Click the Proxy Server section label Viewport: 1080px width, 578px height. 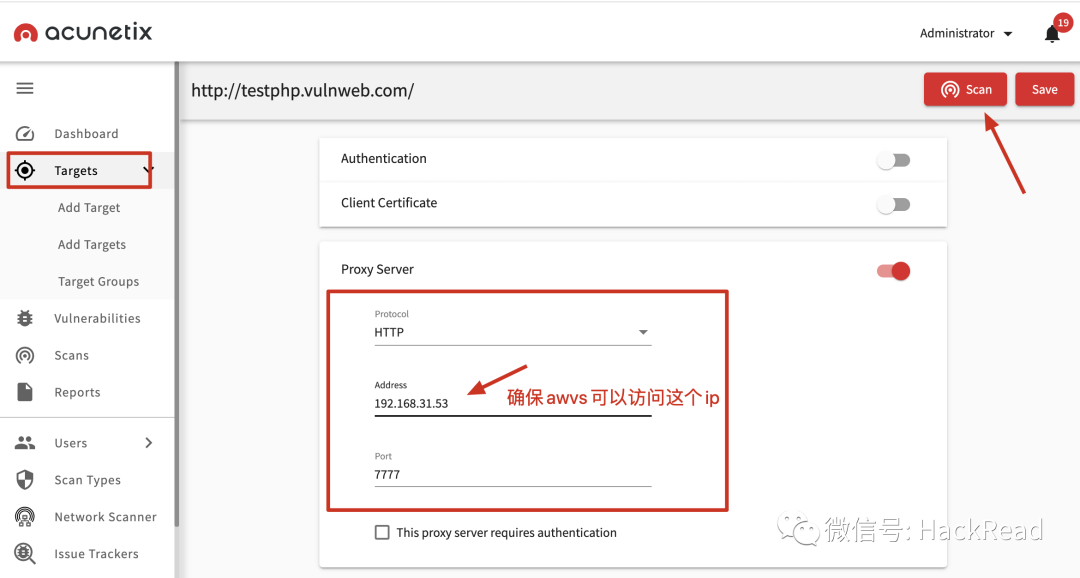(x=377, y=269)
